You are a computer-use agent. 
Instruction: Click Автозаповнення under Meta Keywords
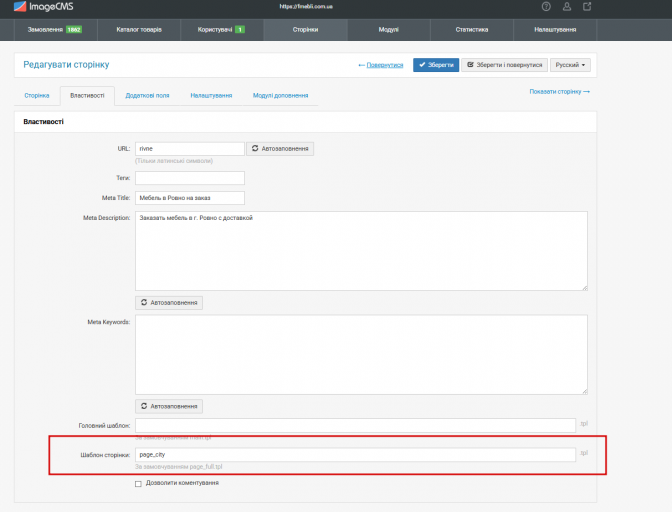(x=169, y=406)
